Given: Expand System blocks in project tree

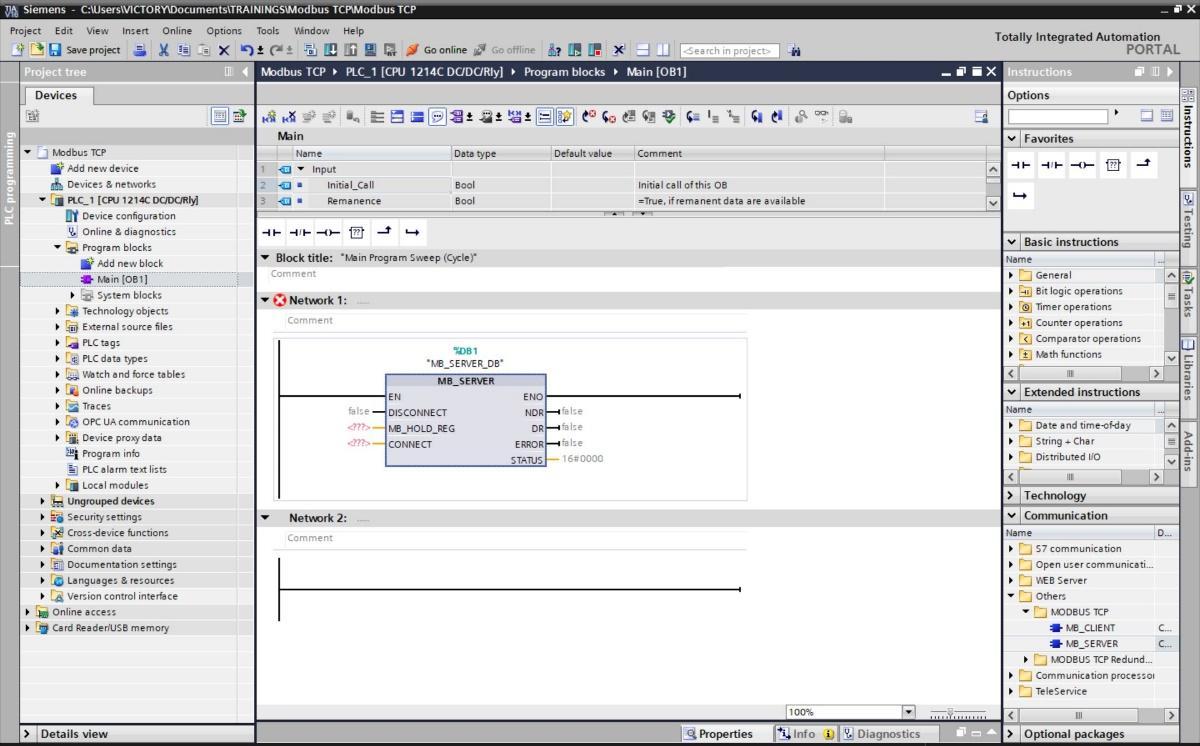Looking at the screenshot, I should [x=73, y=295].
